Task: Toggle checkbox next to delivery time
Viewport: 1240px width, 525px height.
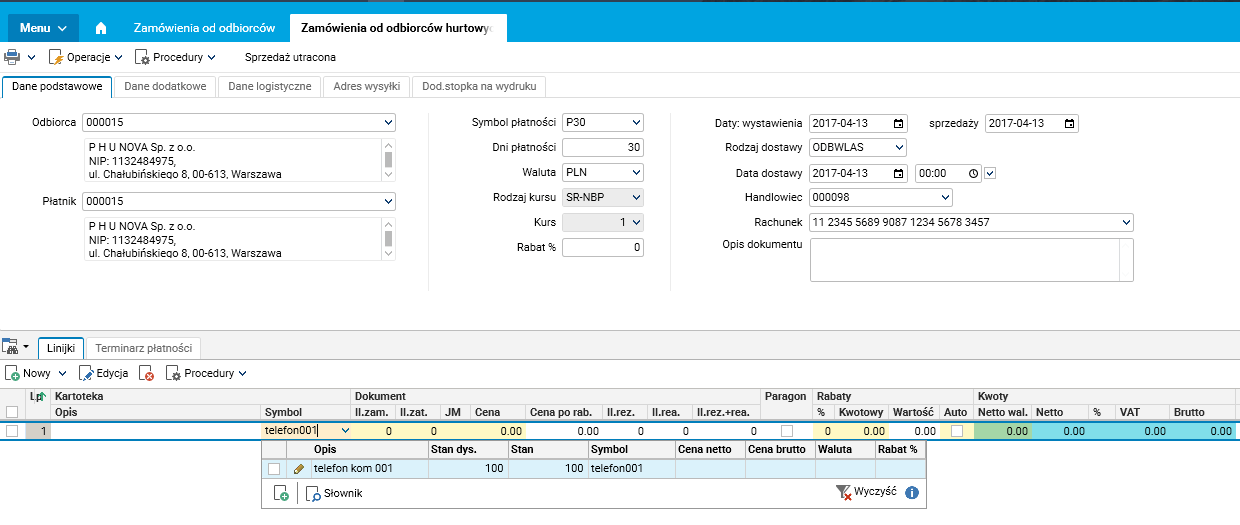Action: (x=990, y=173)
